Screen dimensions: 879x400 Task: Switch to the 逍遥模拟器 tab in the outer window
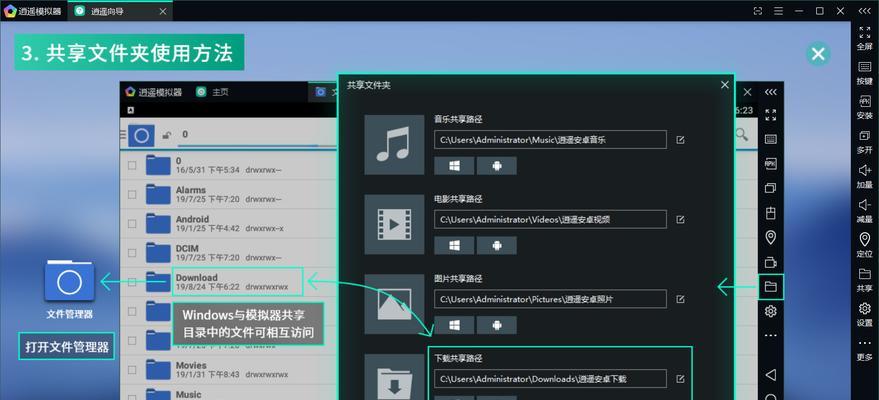pyautogui.click(x=33, y=11)
